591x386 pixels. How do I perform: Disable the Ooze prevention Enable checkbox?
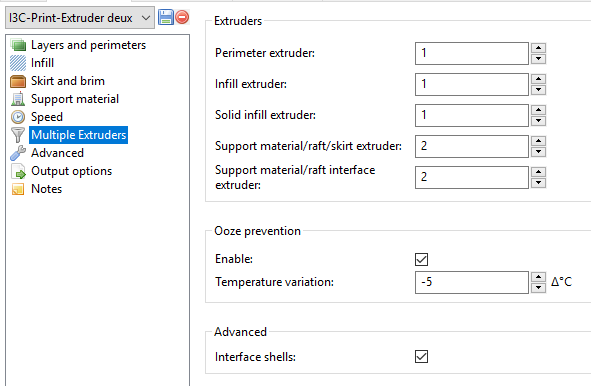tap(421, 259)
